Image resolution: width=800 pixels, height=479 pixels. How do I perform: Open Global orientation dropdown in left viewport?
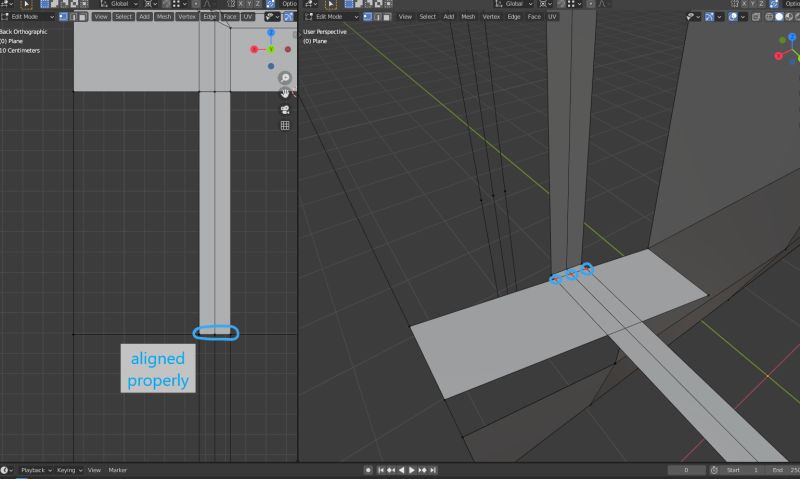[119, 4]
